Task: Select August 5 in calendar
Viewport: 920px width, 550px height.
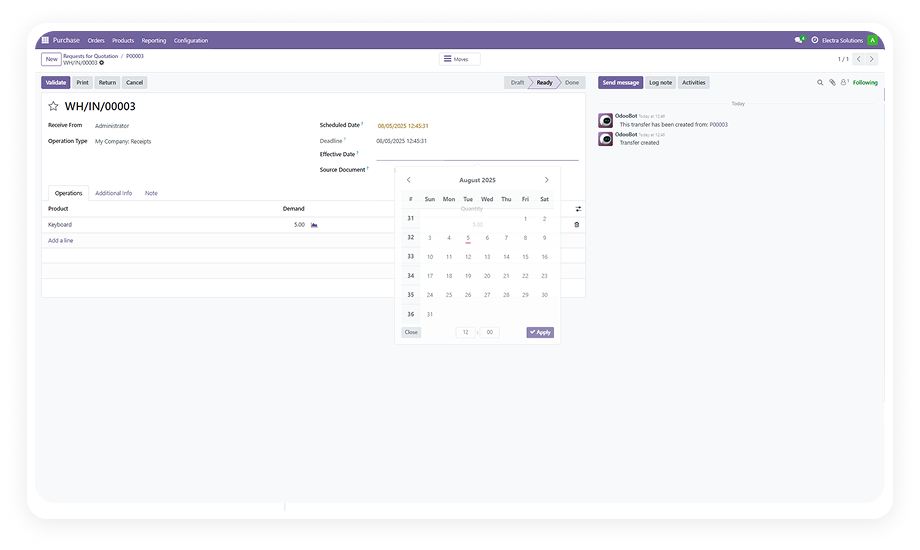Action: [468, 238]
